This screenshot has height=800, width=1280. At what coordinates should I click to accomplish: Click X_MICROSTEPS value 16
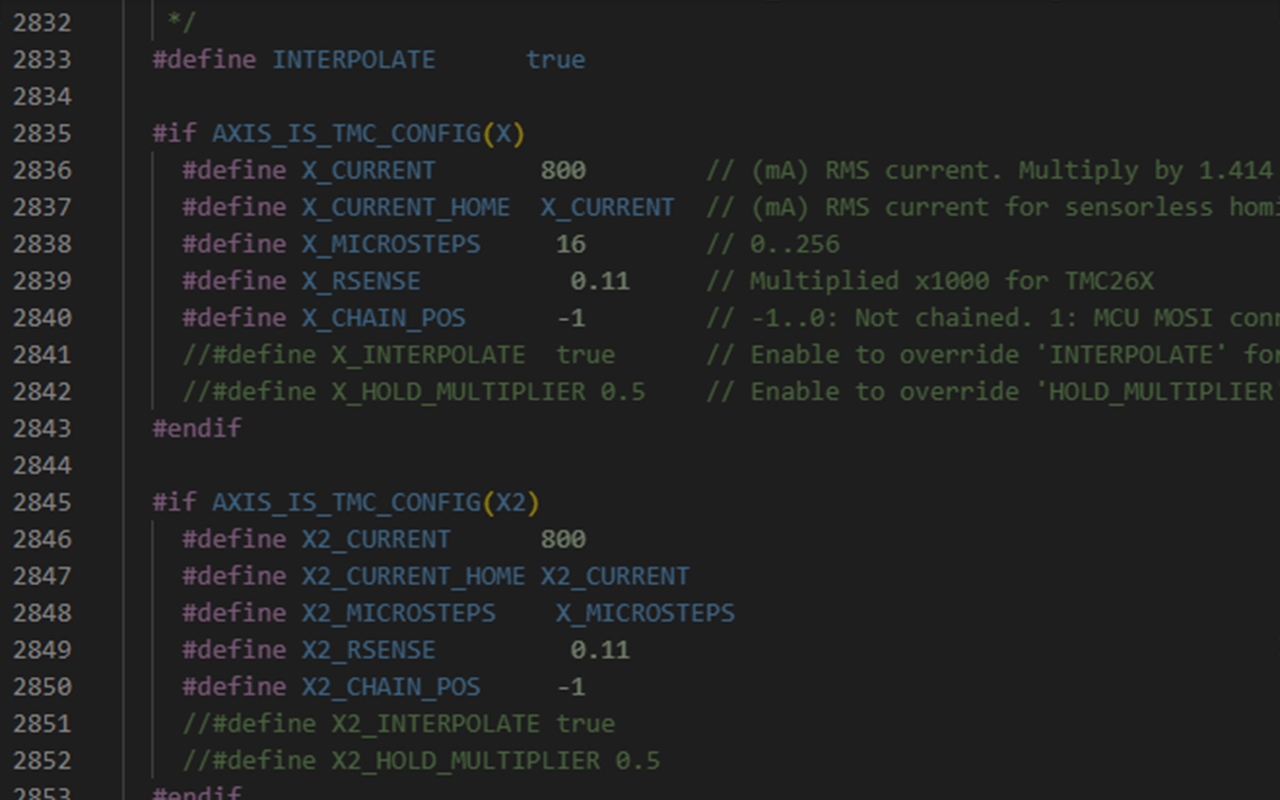click(571, 245)
